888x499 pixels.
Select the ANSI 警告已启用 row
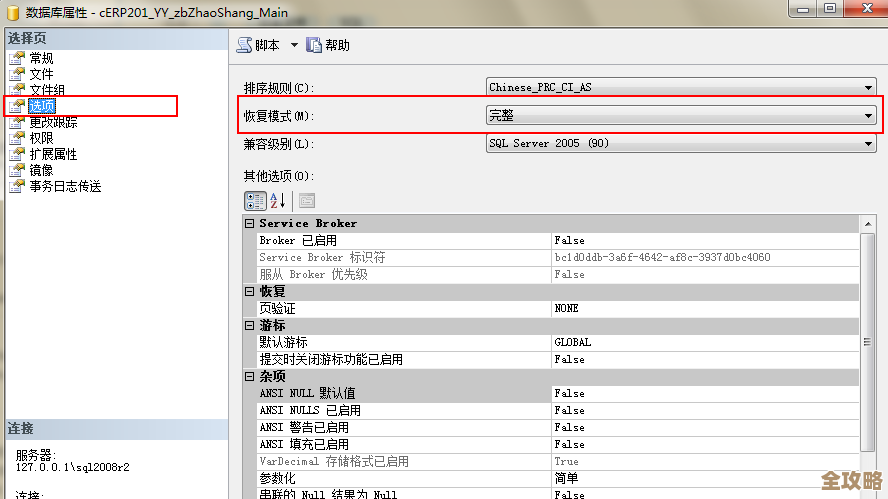557,427
